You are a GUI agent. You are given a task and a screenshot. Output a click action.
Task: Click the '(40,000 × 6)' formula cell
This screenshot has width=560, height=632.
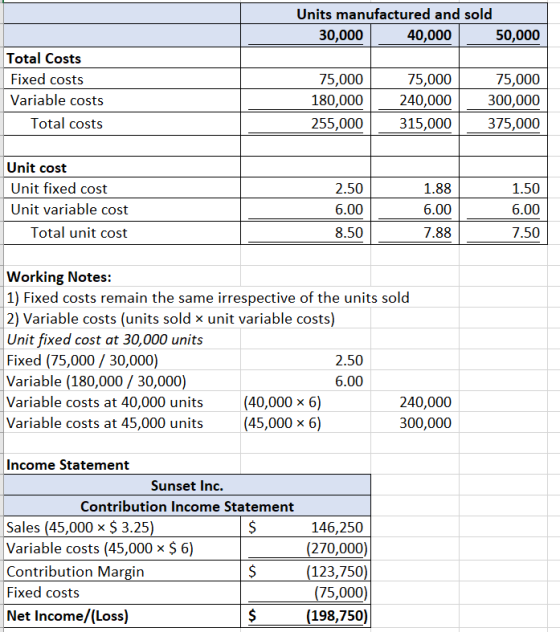pyautogui.click(x=306, y=402)
